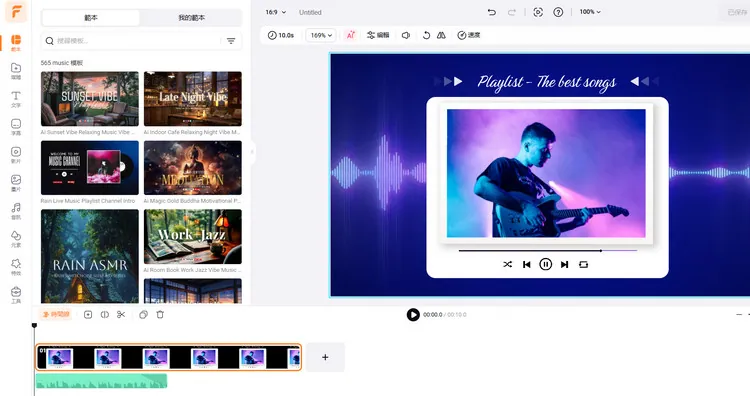Open the effects sidebar icon
The image size is (750, 396).
tap(16, 266)
